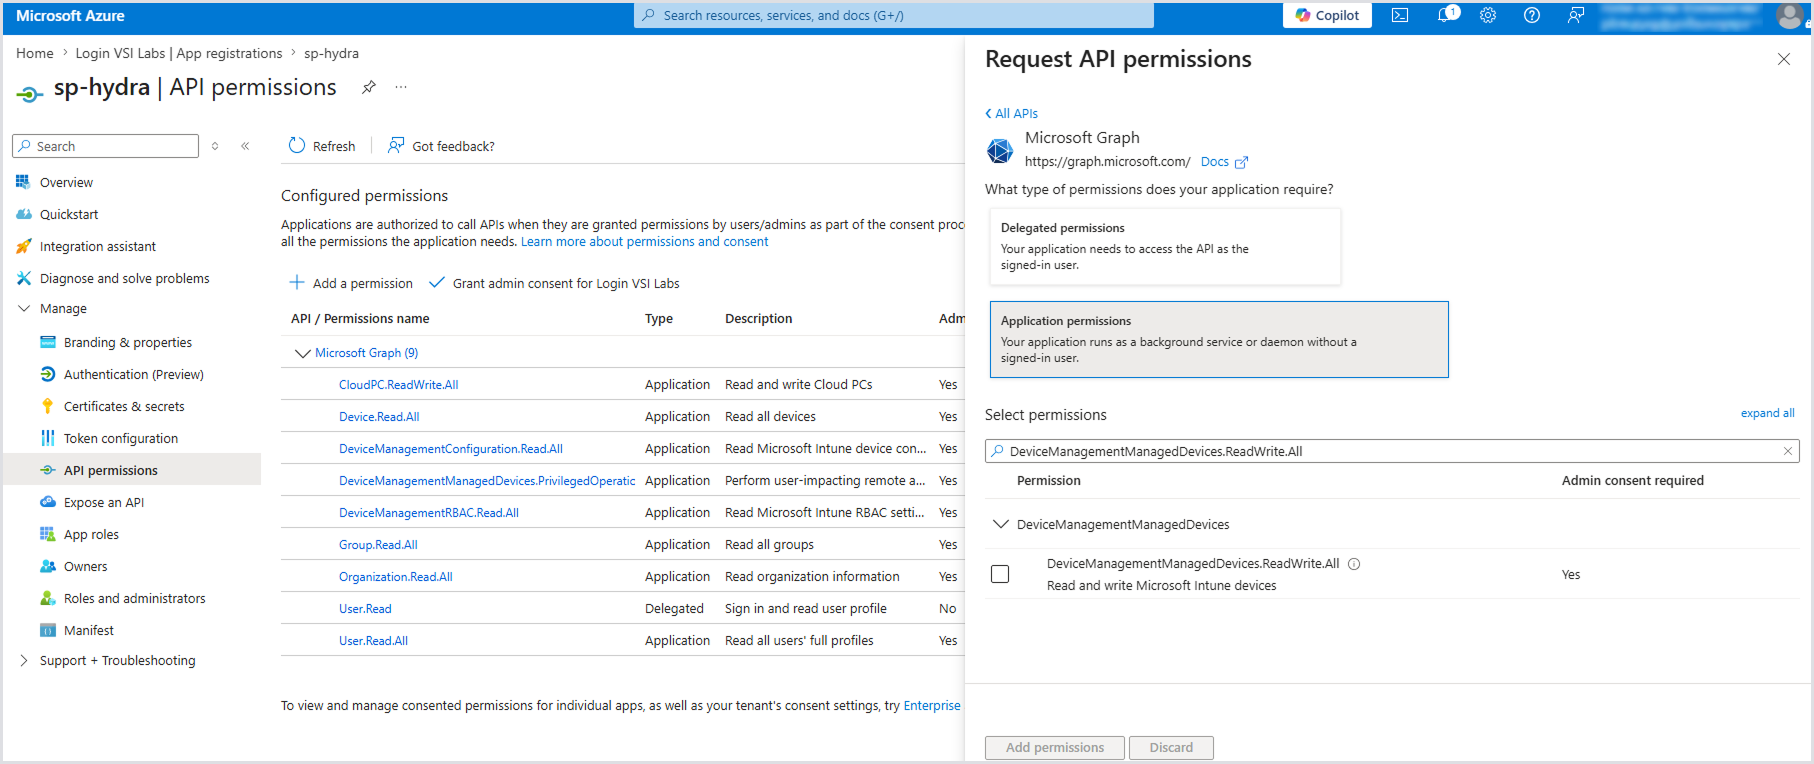1814x764 pixels.
Task: Click the feedback icon in top bar
Action: [1576, 15]
